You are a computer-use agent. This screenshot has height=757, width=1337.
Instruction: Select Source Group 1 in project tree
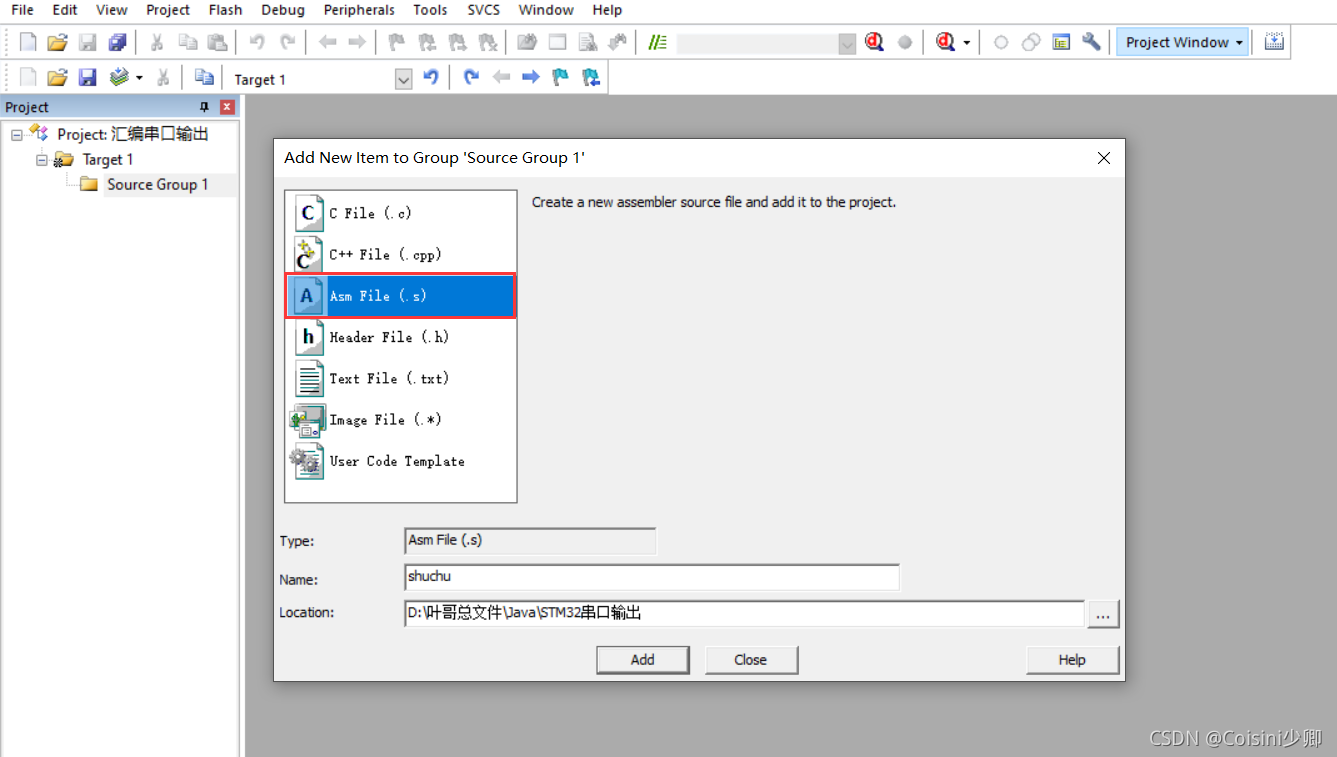click(x=157, y=184)
